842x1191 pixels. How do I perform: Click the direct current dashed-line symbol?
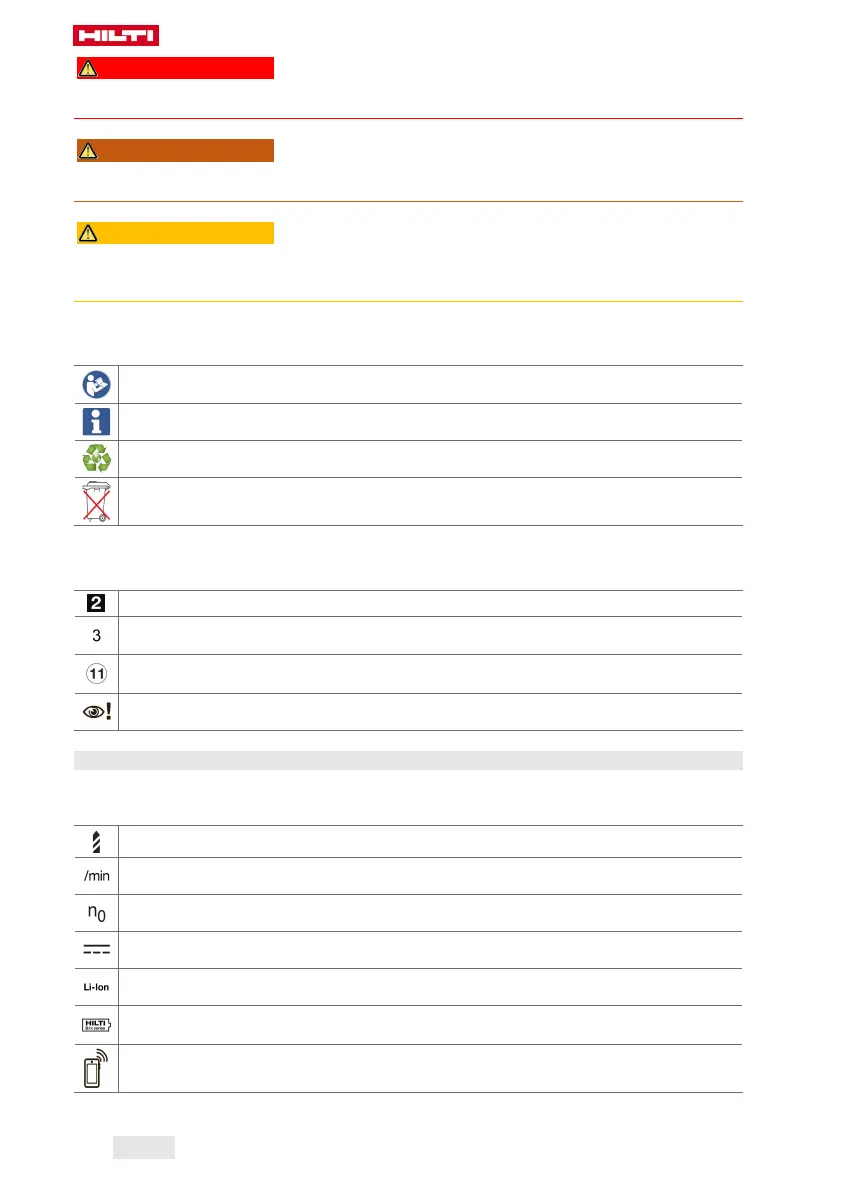point(96,949)
